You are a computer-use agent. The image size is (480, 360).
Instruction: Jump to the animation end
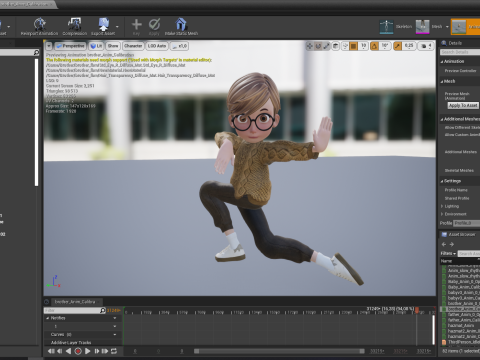click(x=105, y=351)
